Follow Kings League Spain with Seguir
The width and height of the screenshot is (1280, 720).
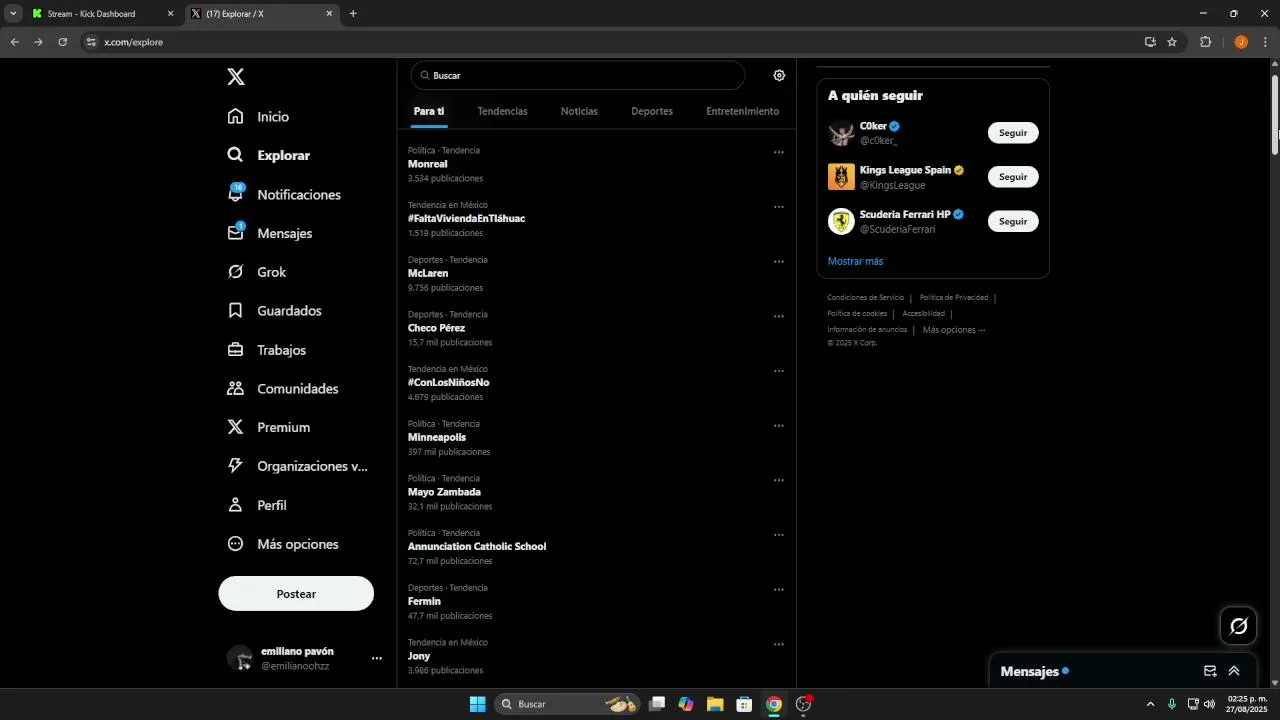[1013, 177]
